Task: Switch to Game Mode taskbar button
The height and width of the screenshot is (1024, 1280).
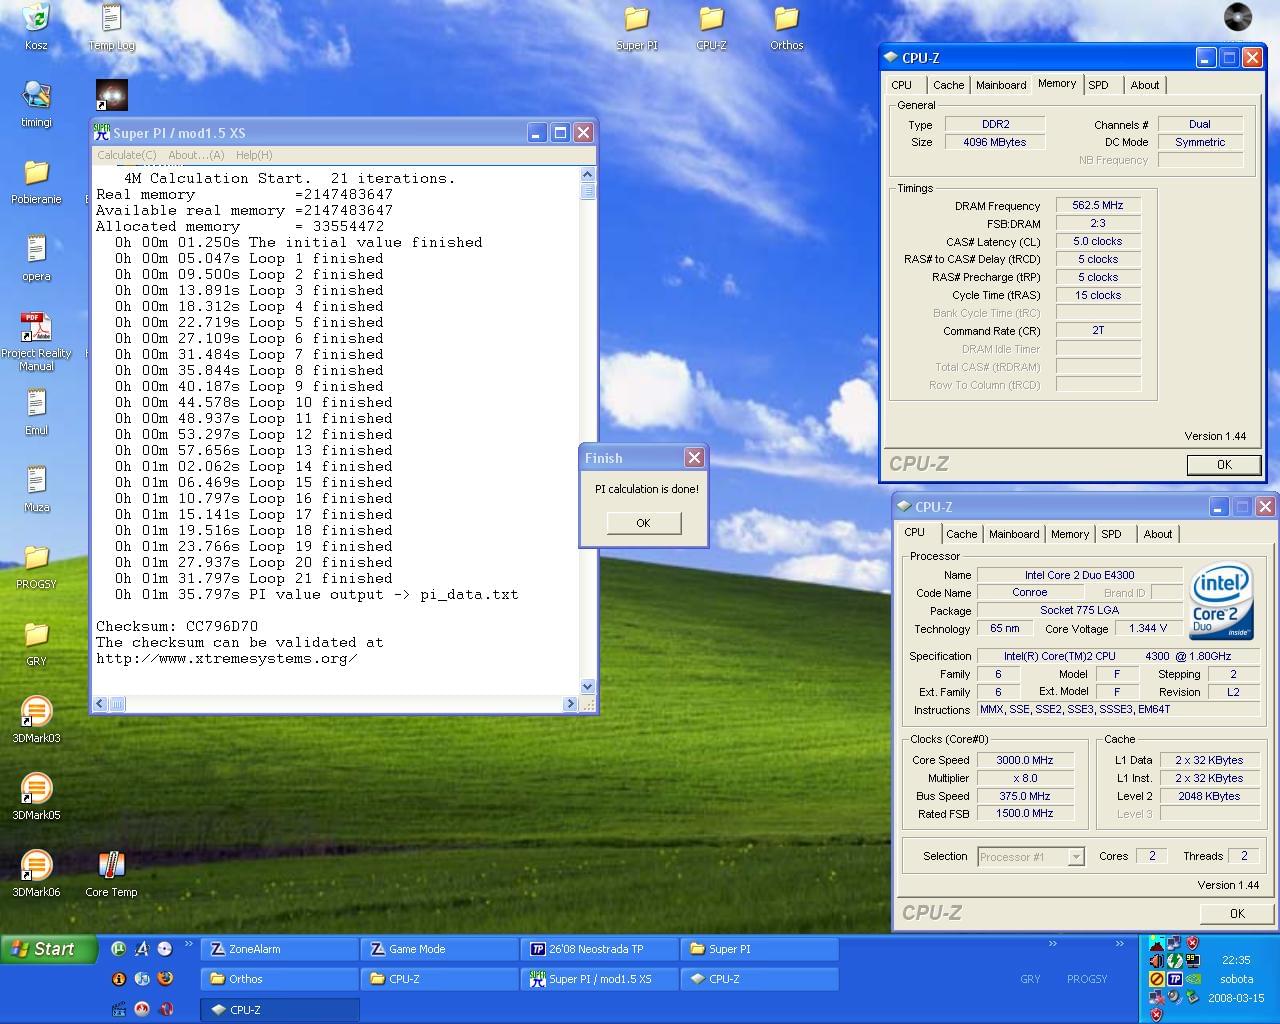Action: (439, 949)
